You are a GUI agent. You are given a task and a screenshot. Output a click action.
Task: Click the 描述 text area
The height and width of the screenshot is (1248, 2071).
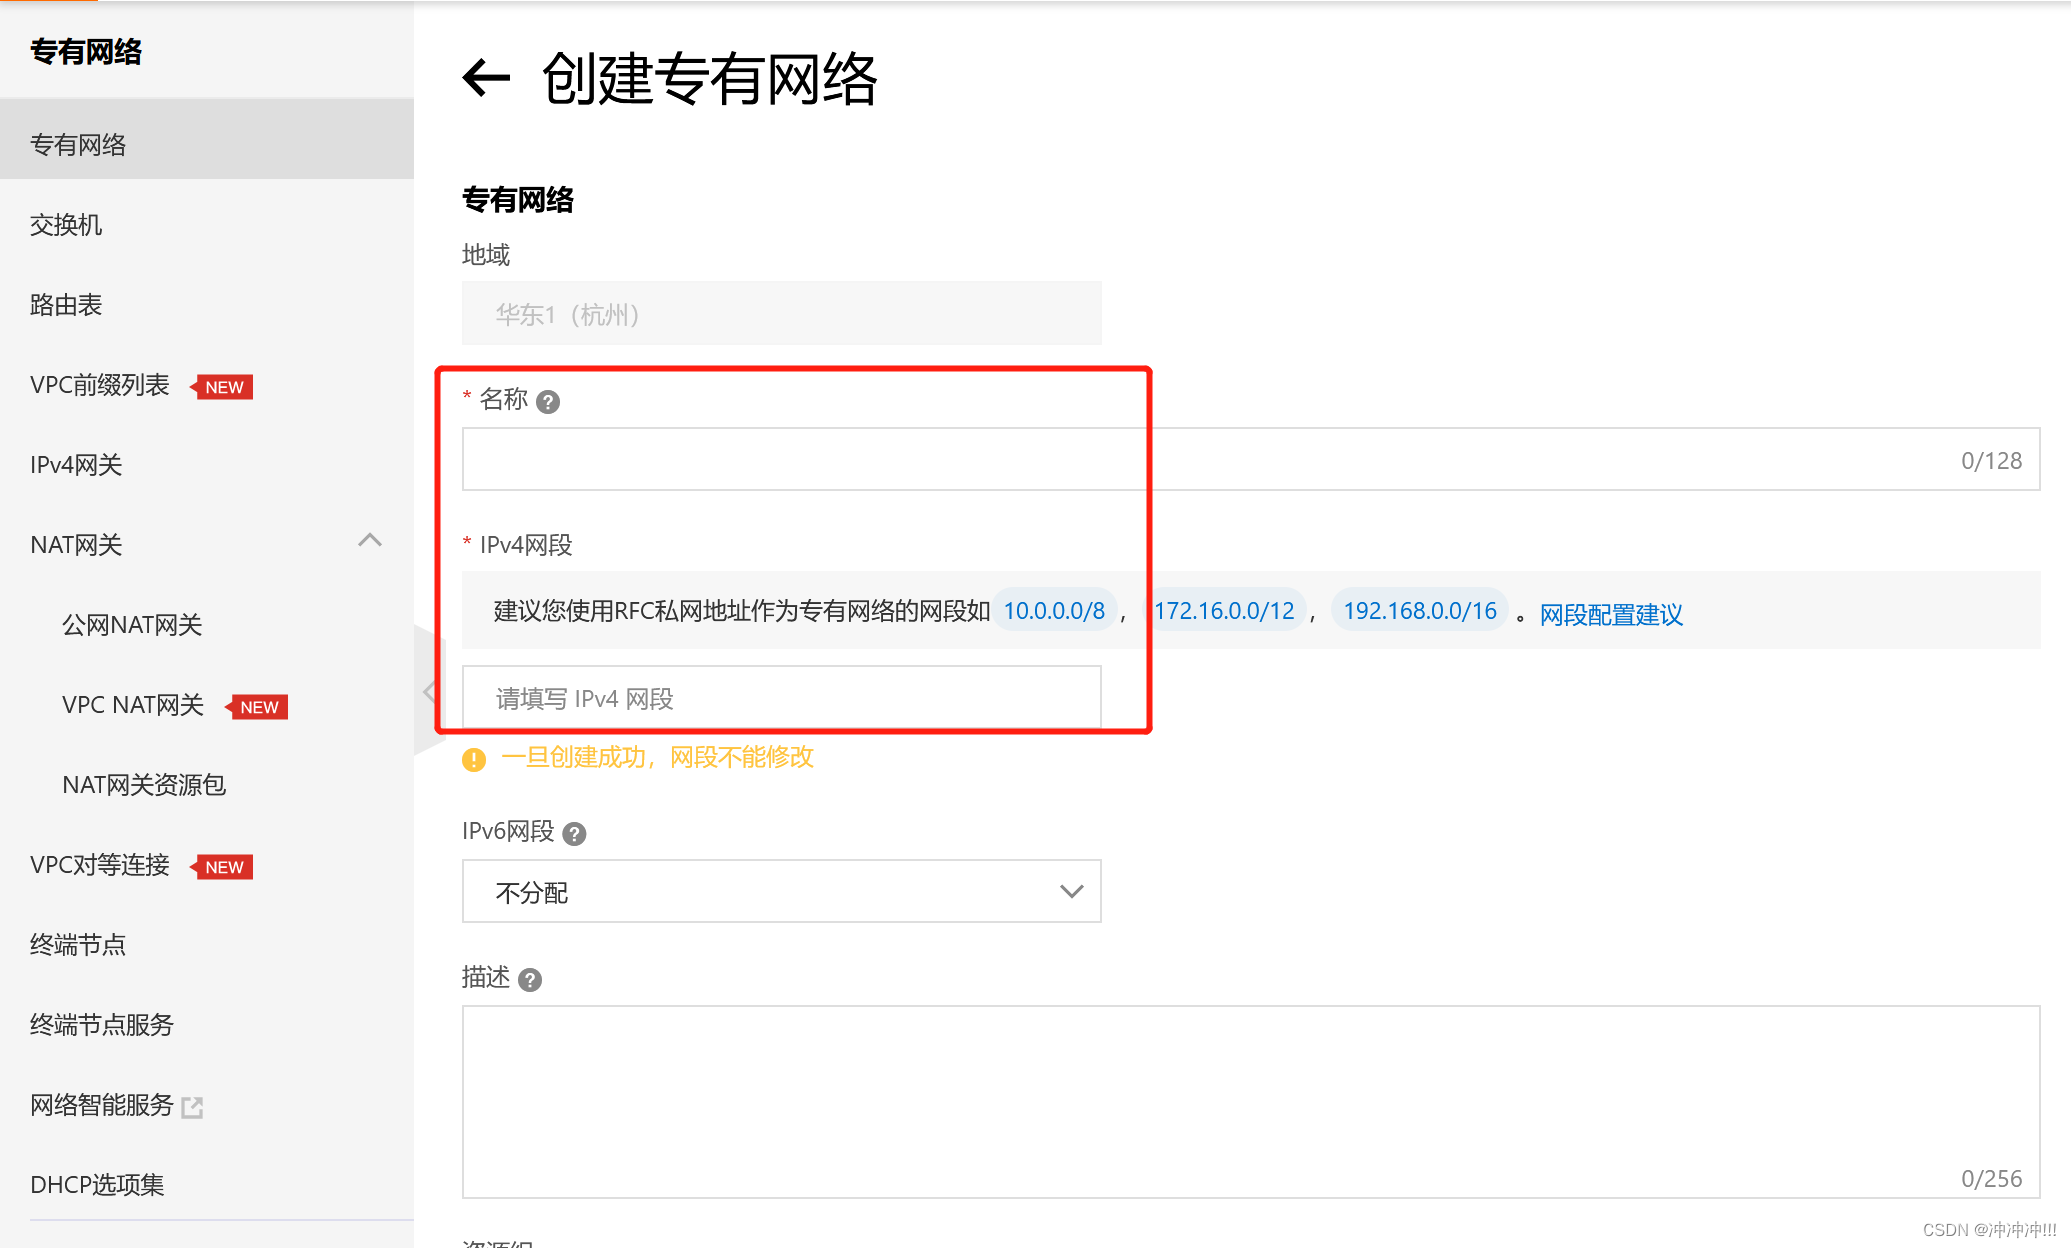click(1250, 1100)
